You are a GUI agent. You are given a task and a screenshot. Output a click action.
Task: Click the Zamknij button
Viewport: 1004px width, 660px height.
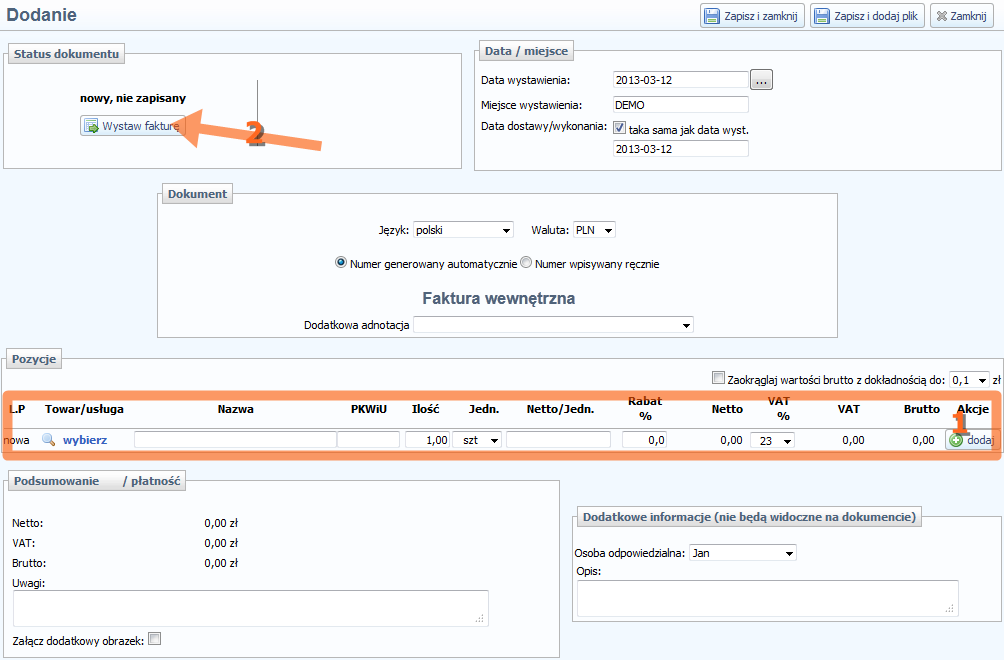click(x=961, y=16)
